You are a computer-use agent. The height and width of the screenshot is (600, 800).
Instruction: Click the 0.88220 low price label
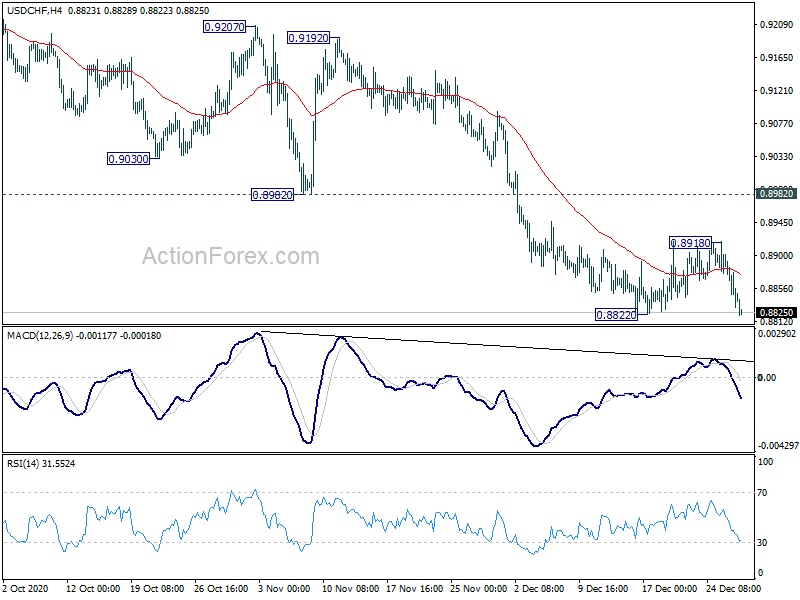click(x=616, y=315)
